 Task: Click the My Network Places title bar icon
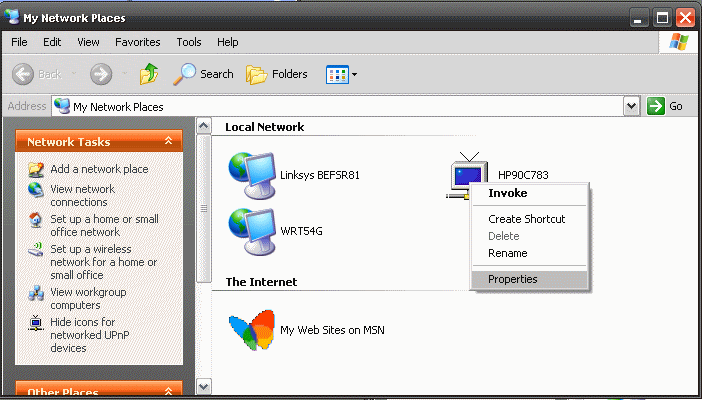pyautogui.click(x=12, y=17)
